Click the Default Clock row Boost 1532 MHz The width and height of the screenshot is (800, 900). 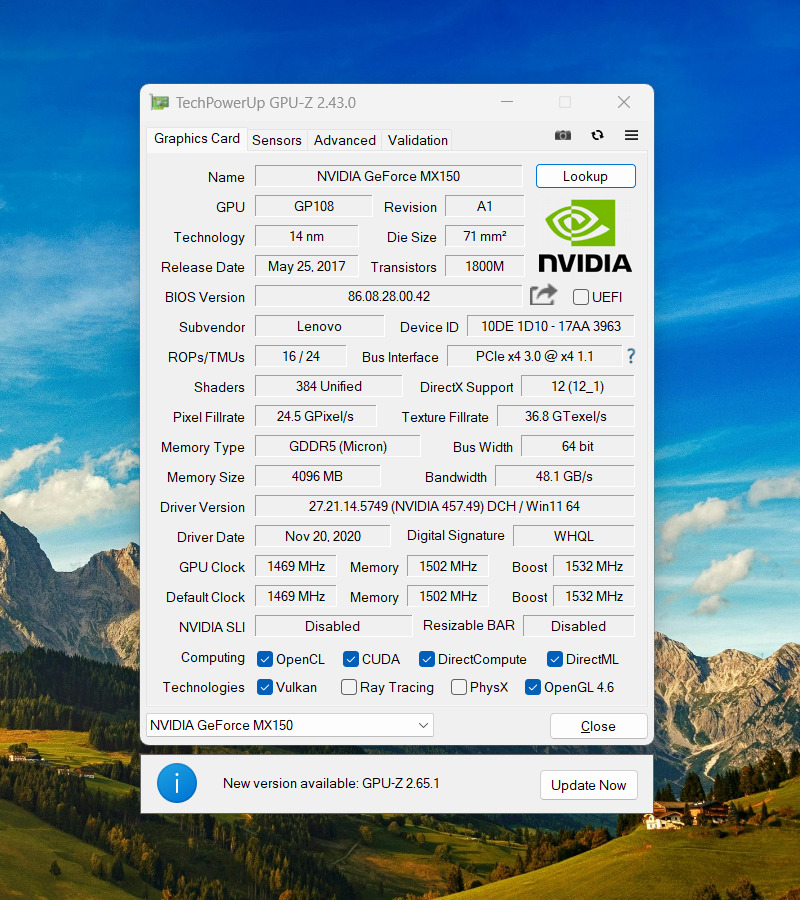[x=594, y=596]
